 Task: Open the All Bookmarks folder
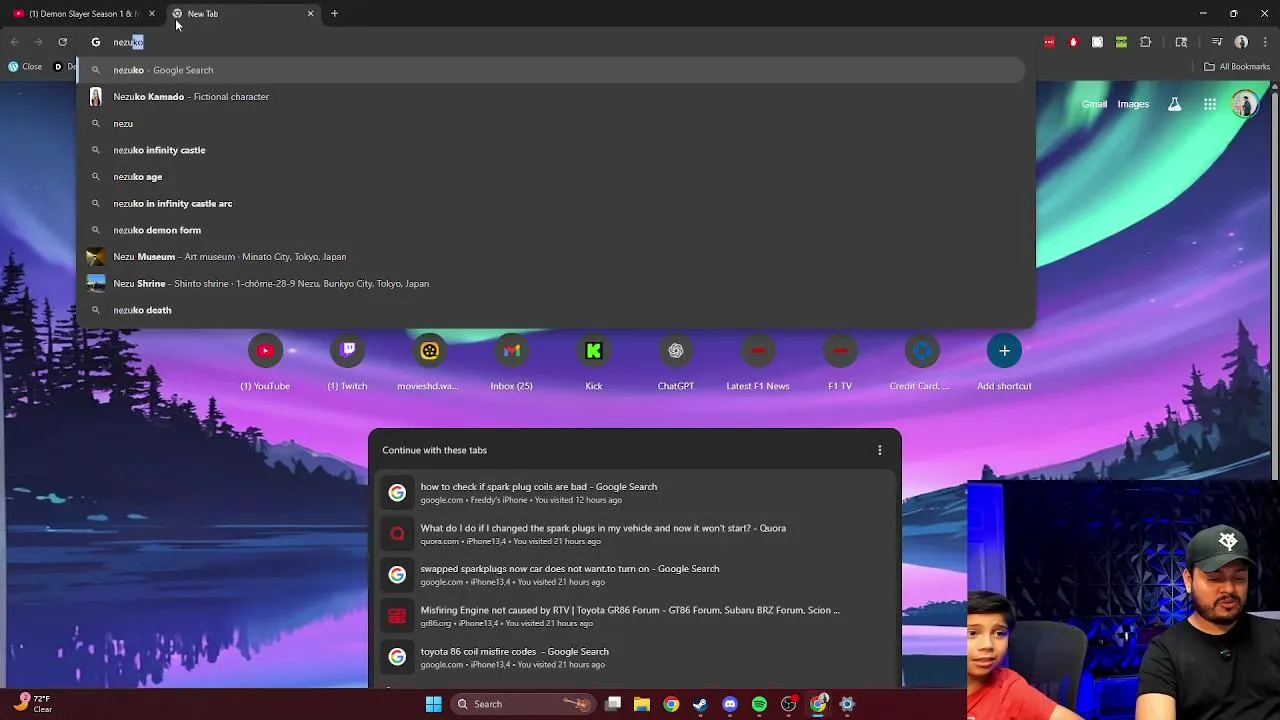(1237, 67)
